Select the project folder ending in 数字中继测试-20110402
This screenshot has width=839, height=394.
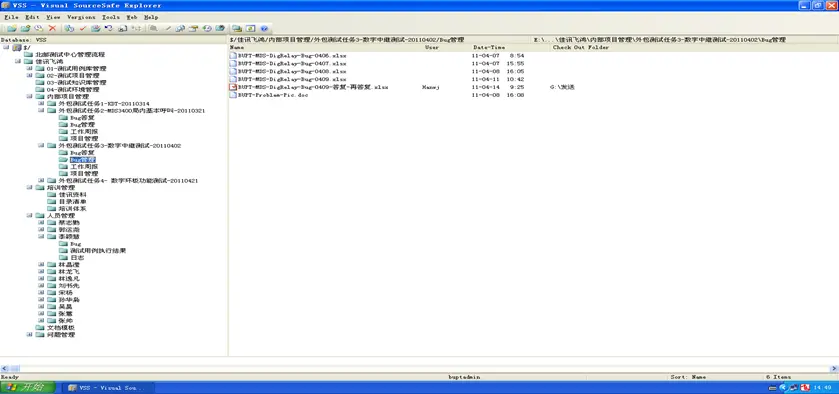tap(119, 146)
